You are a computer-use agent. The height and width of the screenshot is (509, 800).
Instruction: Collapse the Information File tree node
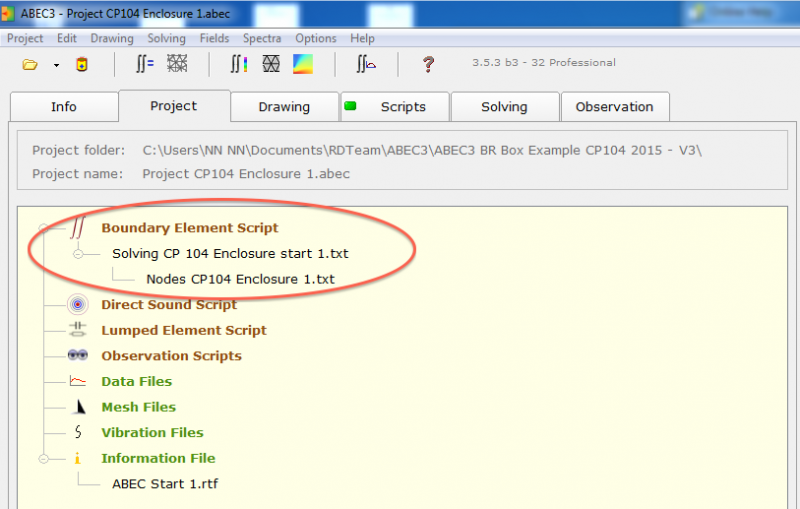coord(43,459)
